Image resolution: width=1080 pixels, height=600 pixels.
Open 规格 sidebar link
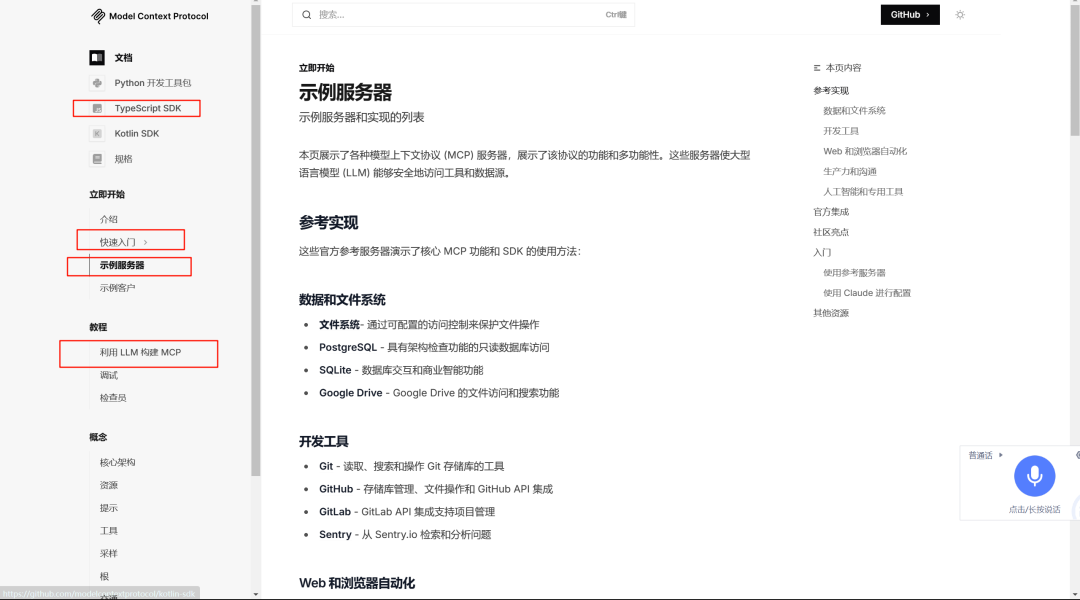[123, 159]
